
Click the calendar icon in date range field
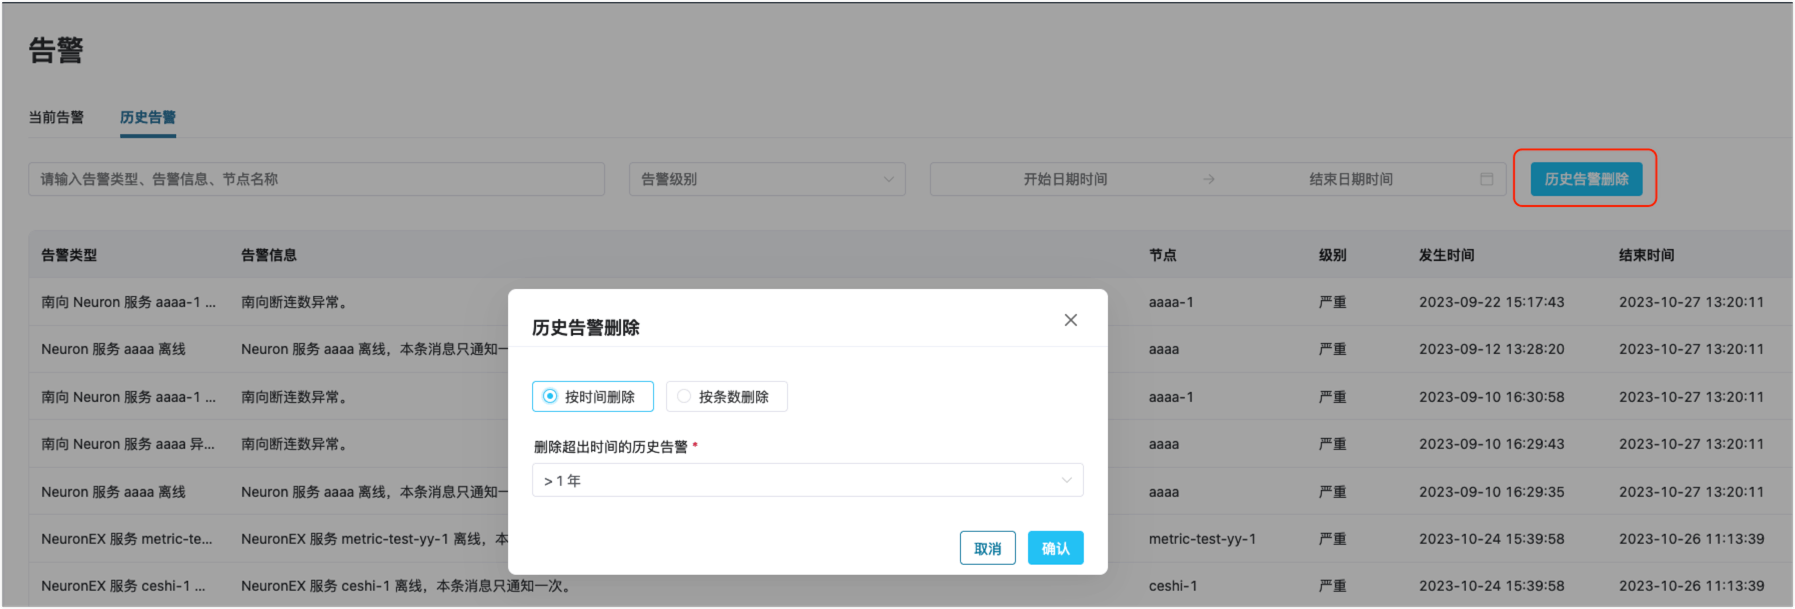coord(1486,179)
